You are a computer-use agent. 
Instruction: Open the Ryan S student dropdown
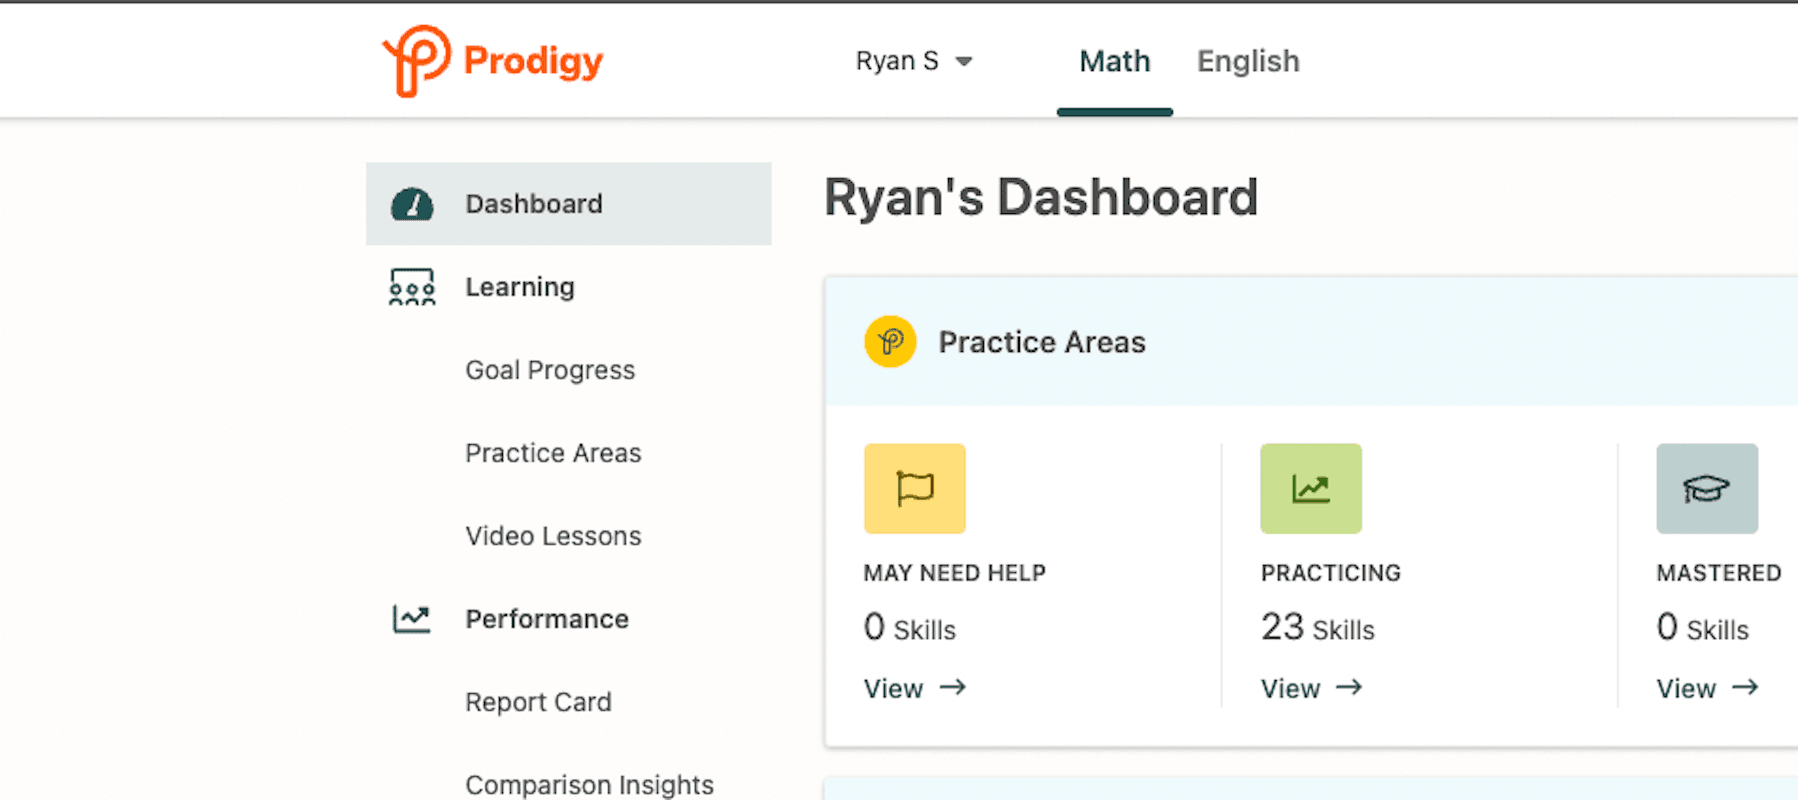(899, 61)
